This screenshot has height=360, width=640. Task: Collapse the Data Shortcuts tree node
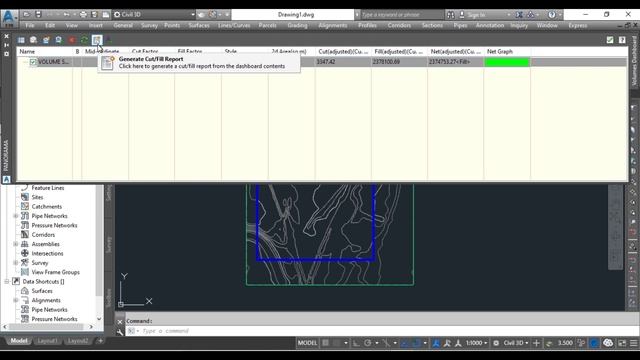click(7, 282)
